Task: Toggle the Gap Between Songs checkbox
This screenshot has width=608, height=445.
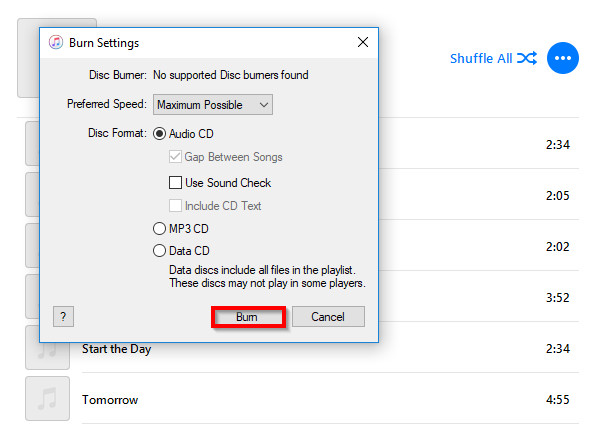Action: tap(176, 157)
